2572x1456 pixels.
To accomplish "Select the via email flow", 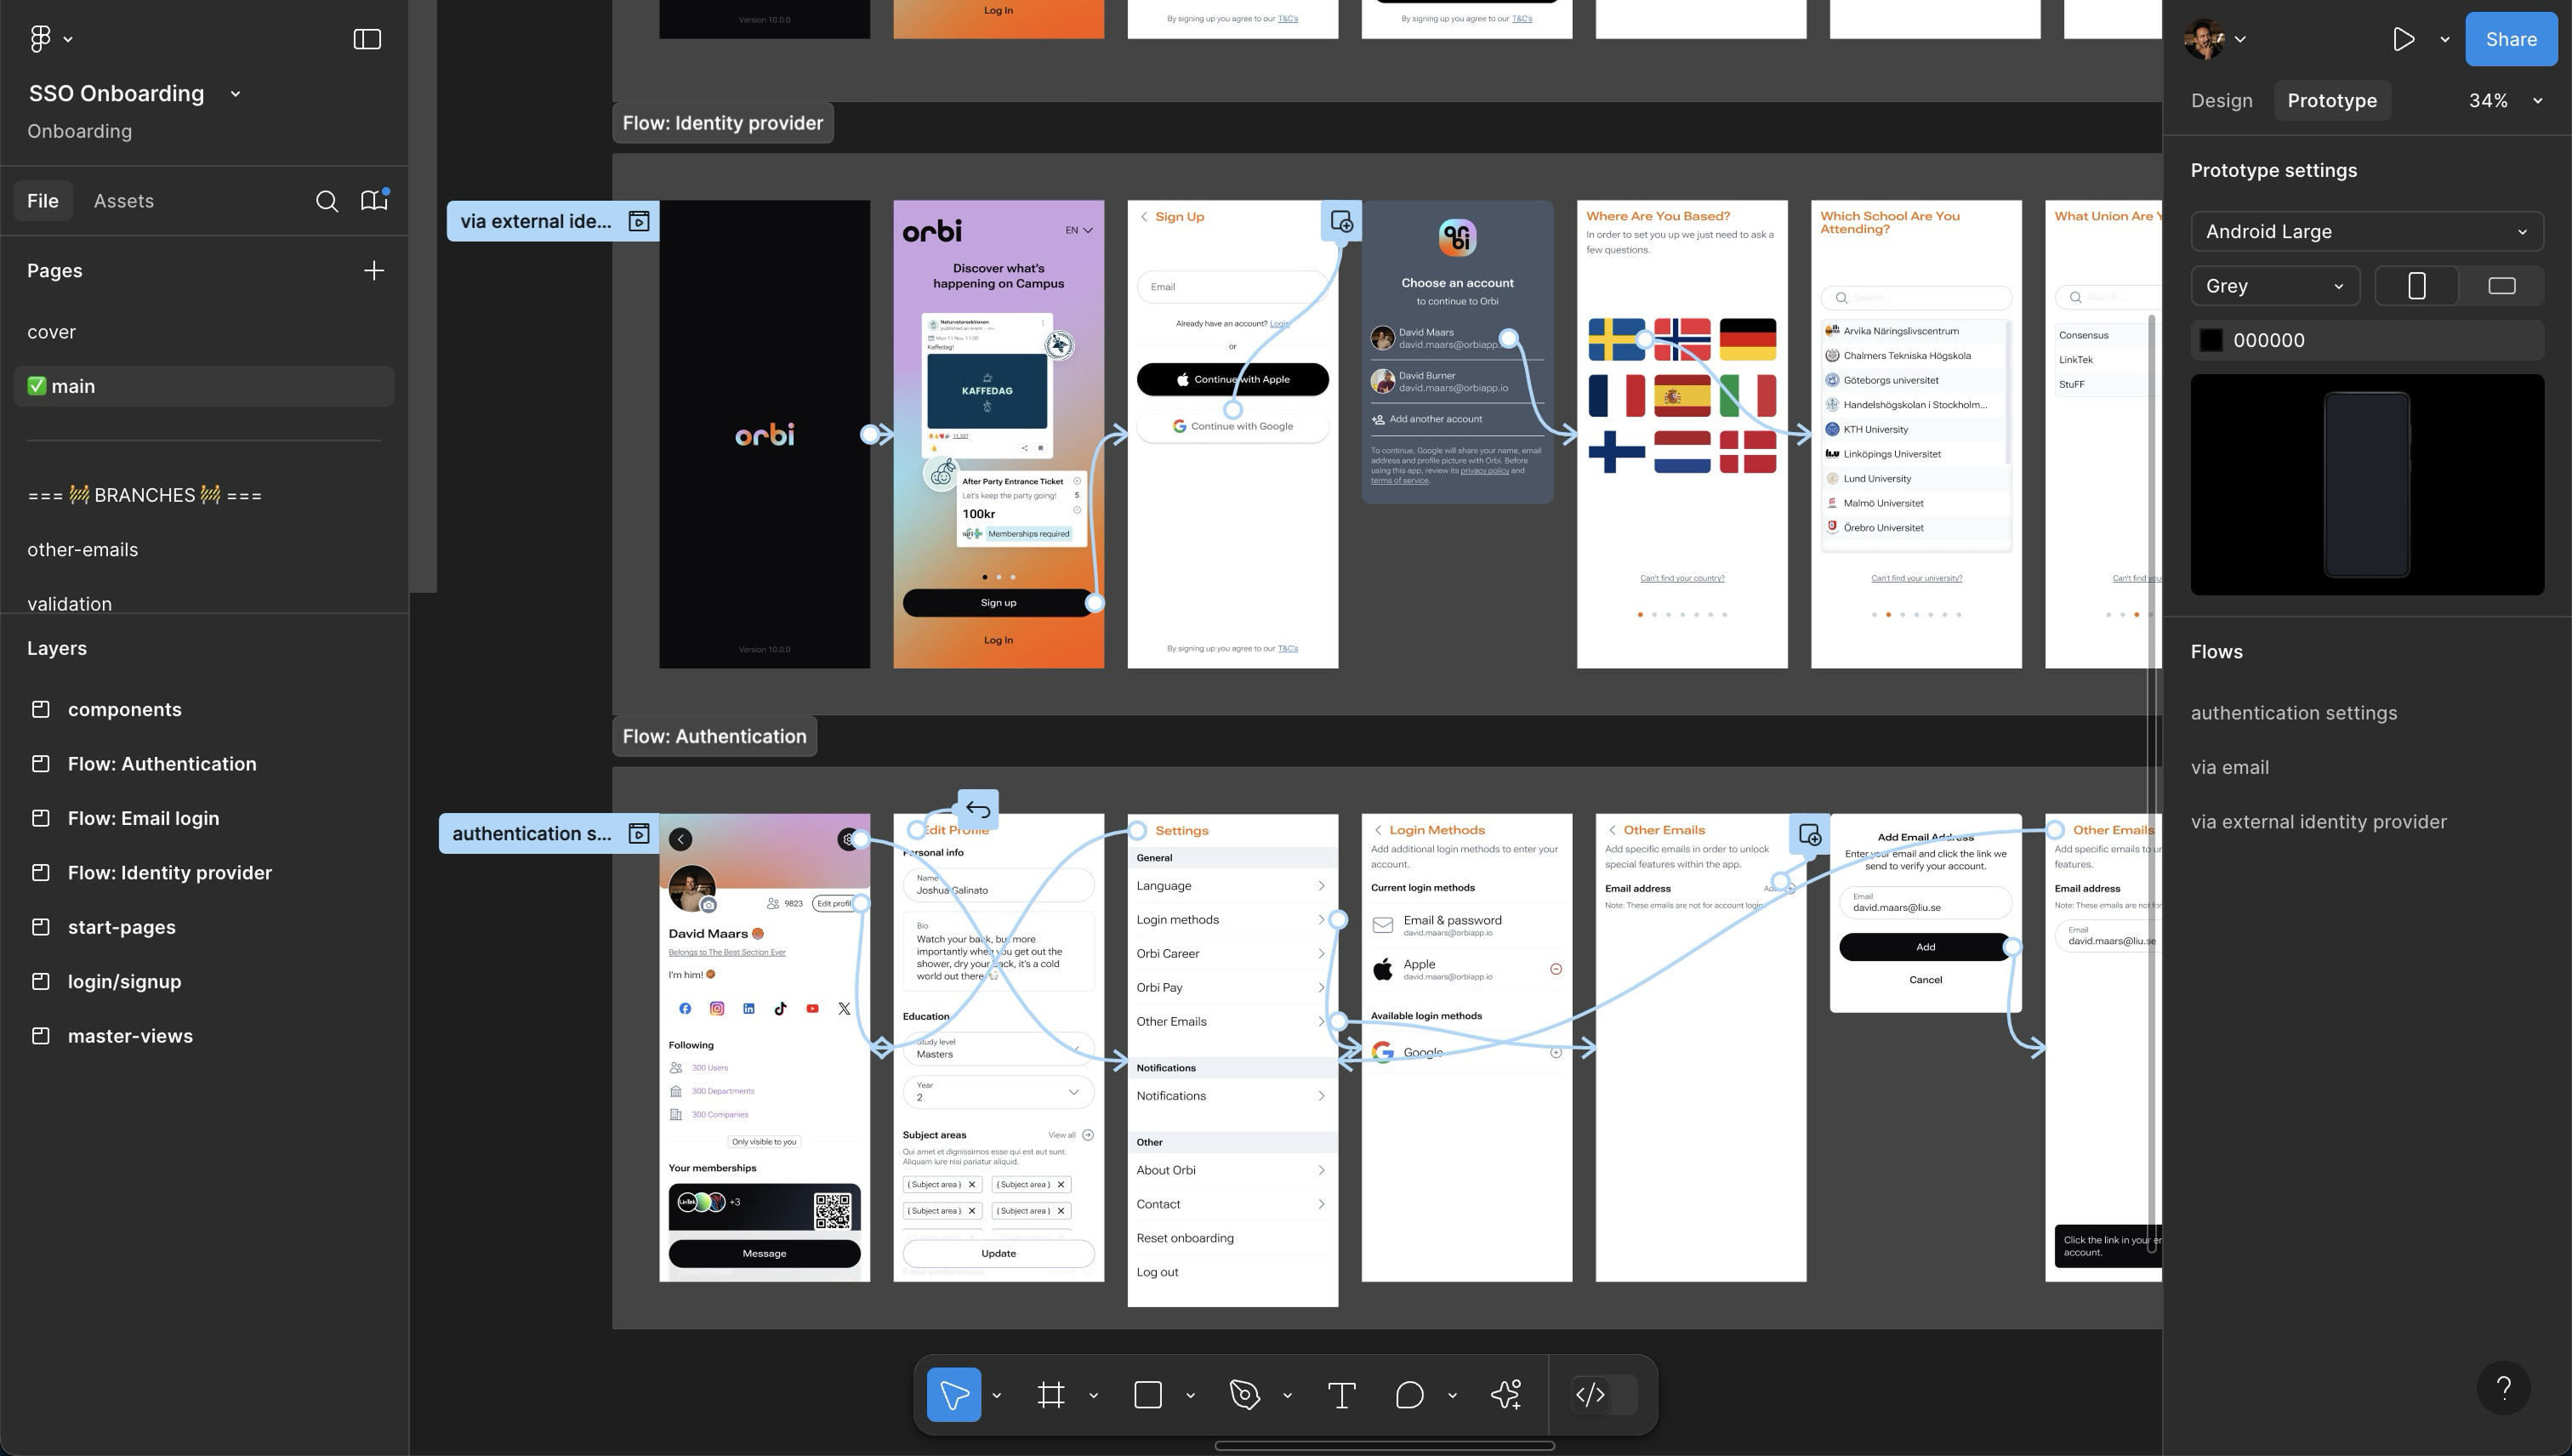I will pos(2229,768).
